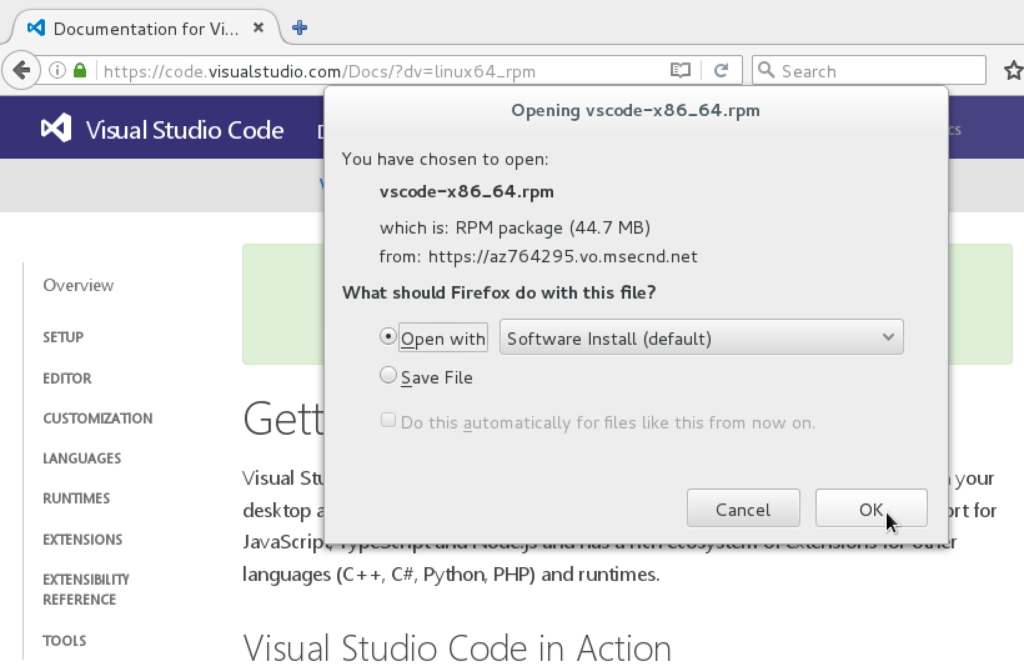Expand the LANGUAGES section in sidebar

click(x=82, y=458)
